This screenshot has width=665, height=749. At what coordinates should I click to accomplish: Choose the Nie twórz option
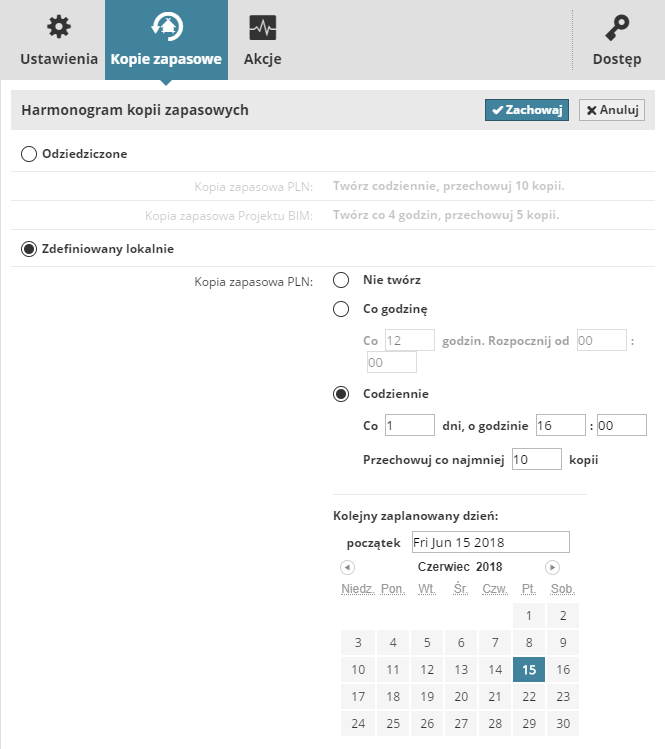pos(341,280)
